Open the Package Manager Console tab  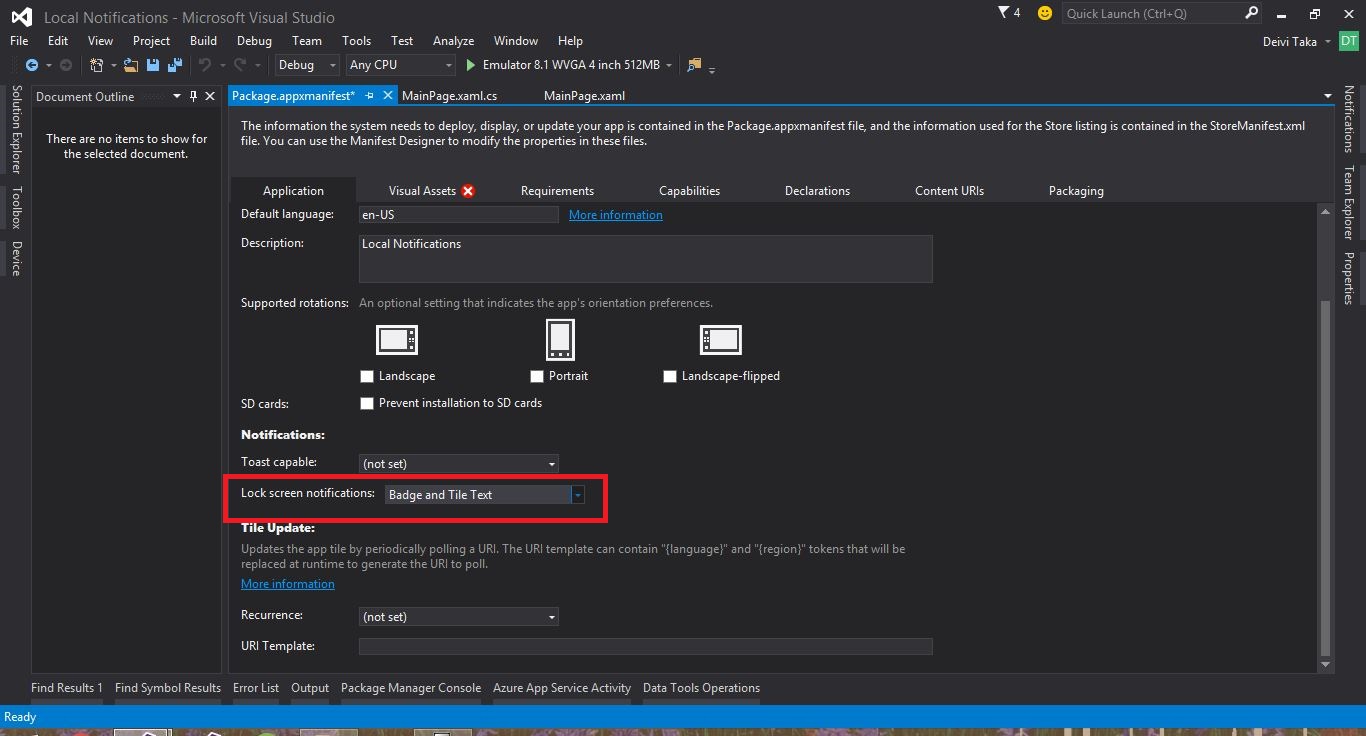[411, 688]
